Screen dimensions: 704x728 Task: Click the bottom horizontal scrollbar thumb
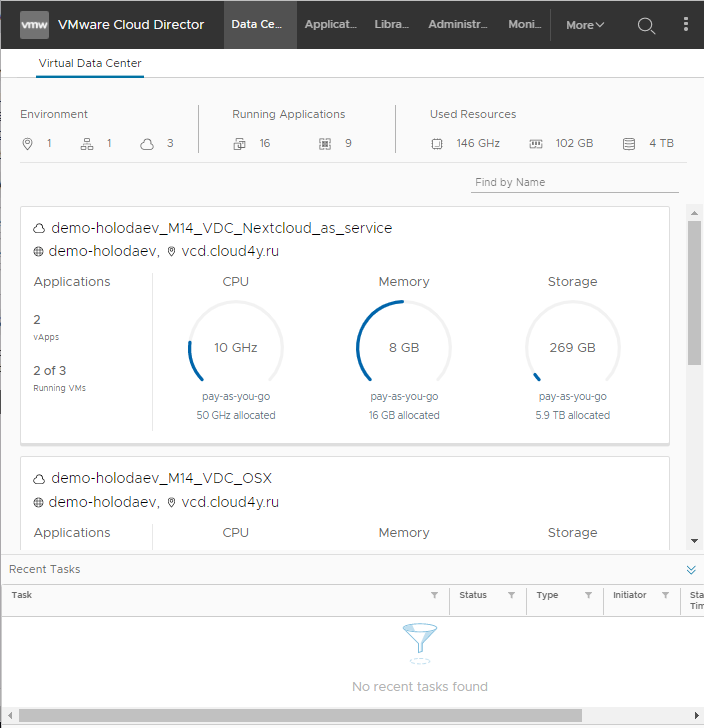pyautogui.click(x=300, y=715)
